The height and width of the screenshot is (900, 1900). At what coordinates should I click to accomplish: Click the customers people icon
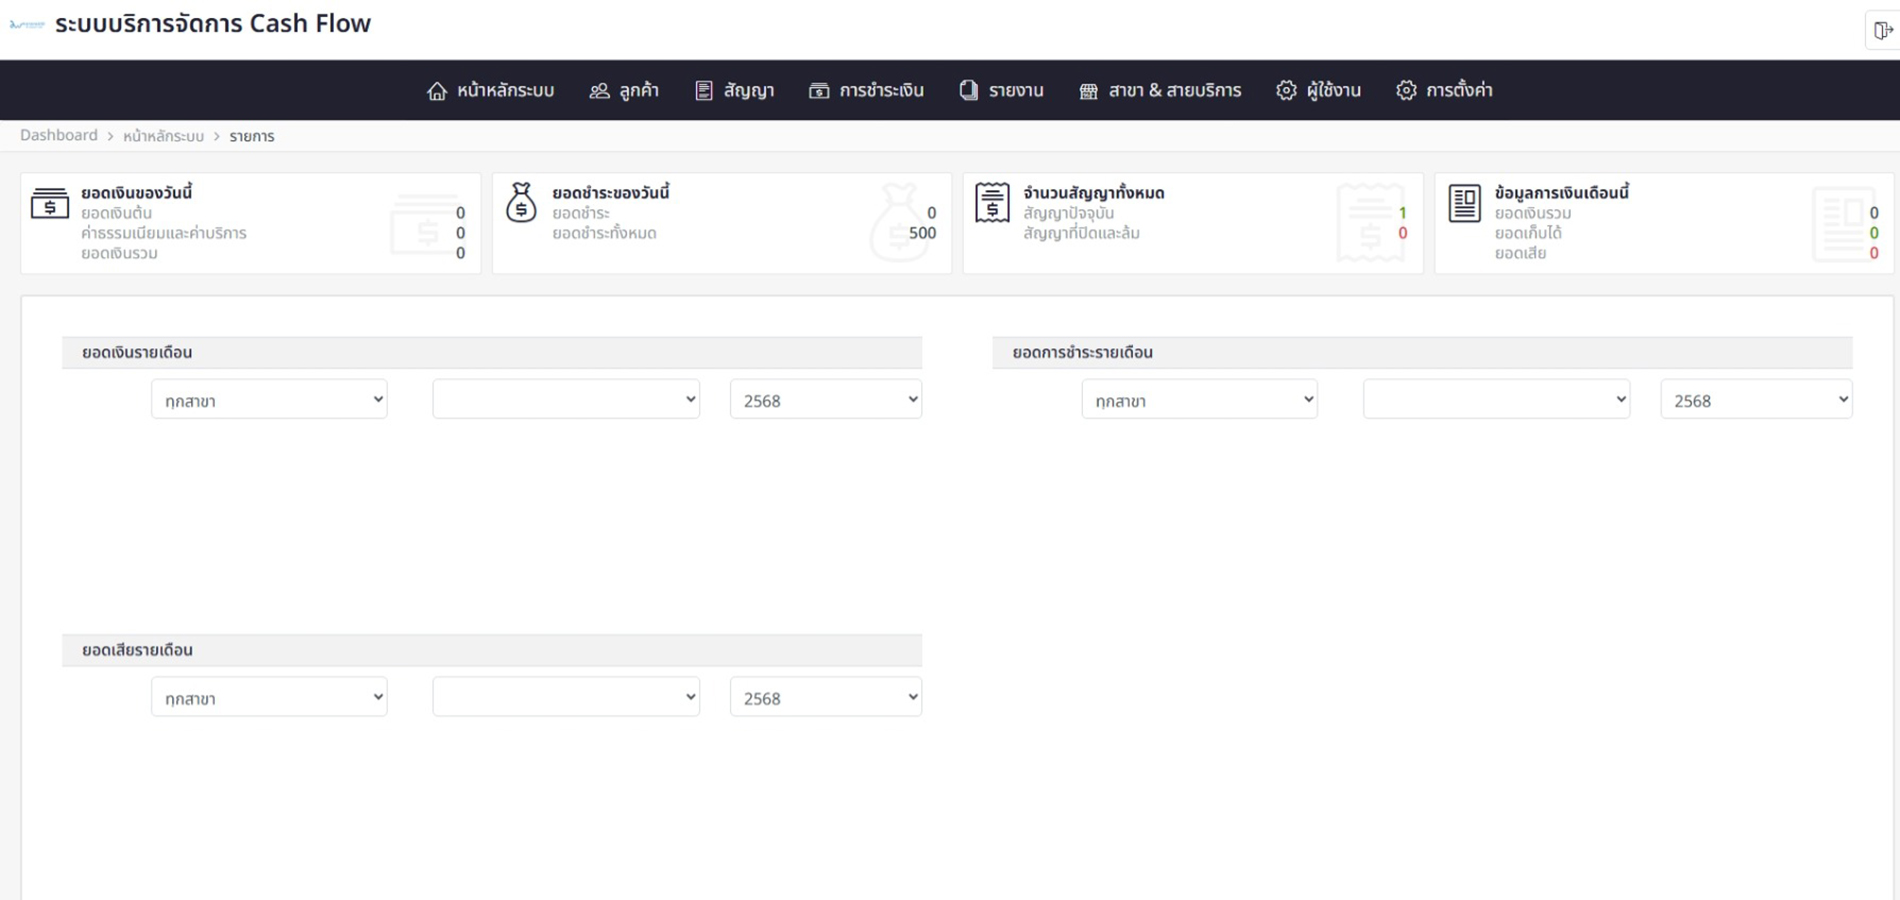(x=599, y=91)
